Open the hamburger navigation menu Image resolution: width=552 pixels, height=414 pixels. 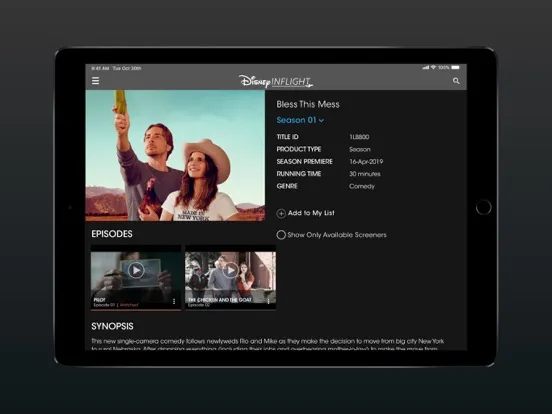click(x=95, y=81)
